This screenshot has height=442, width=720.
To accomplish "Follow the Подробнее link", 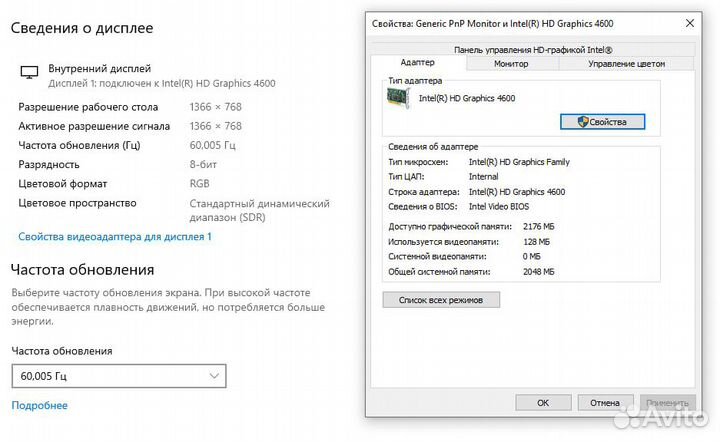I will 39,405.
